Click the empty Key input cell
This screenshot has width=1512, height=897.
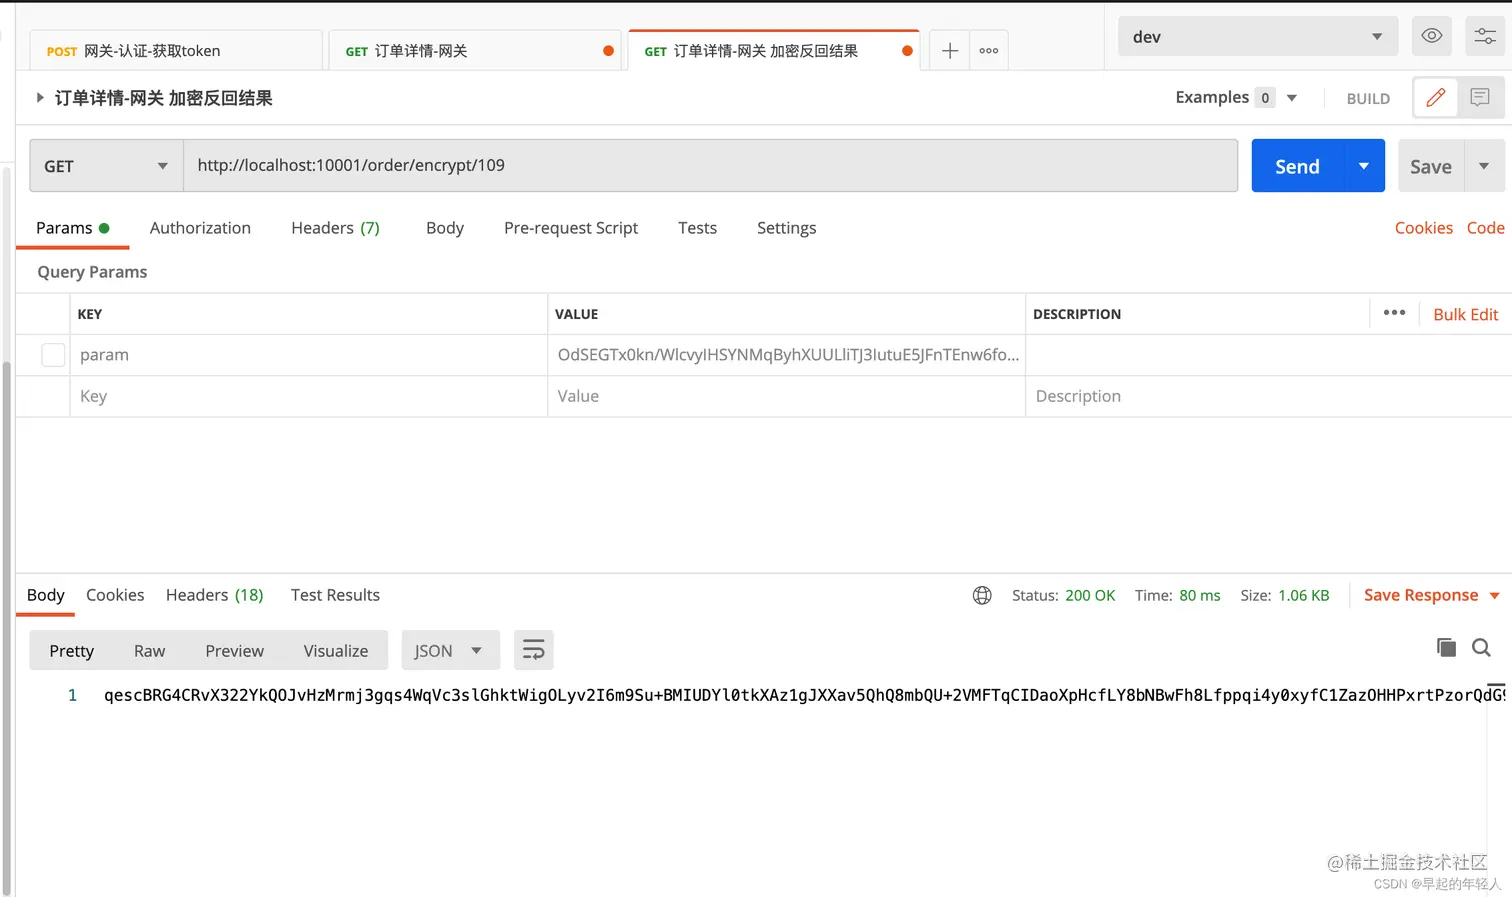tap(308, 396)
